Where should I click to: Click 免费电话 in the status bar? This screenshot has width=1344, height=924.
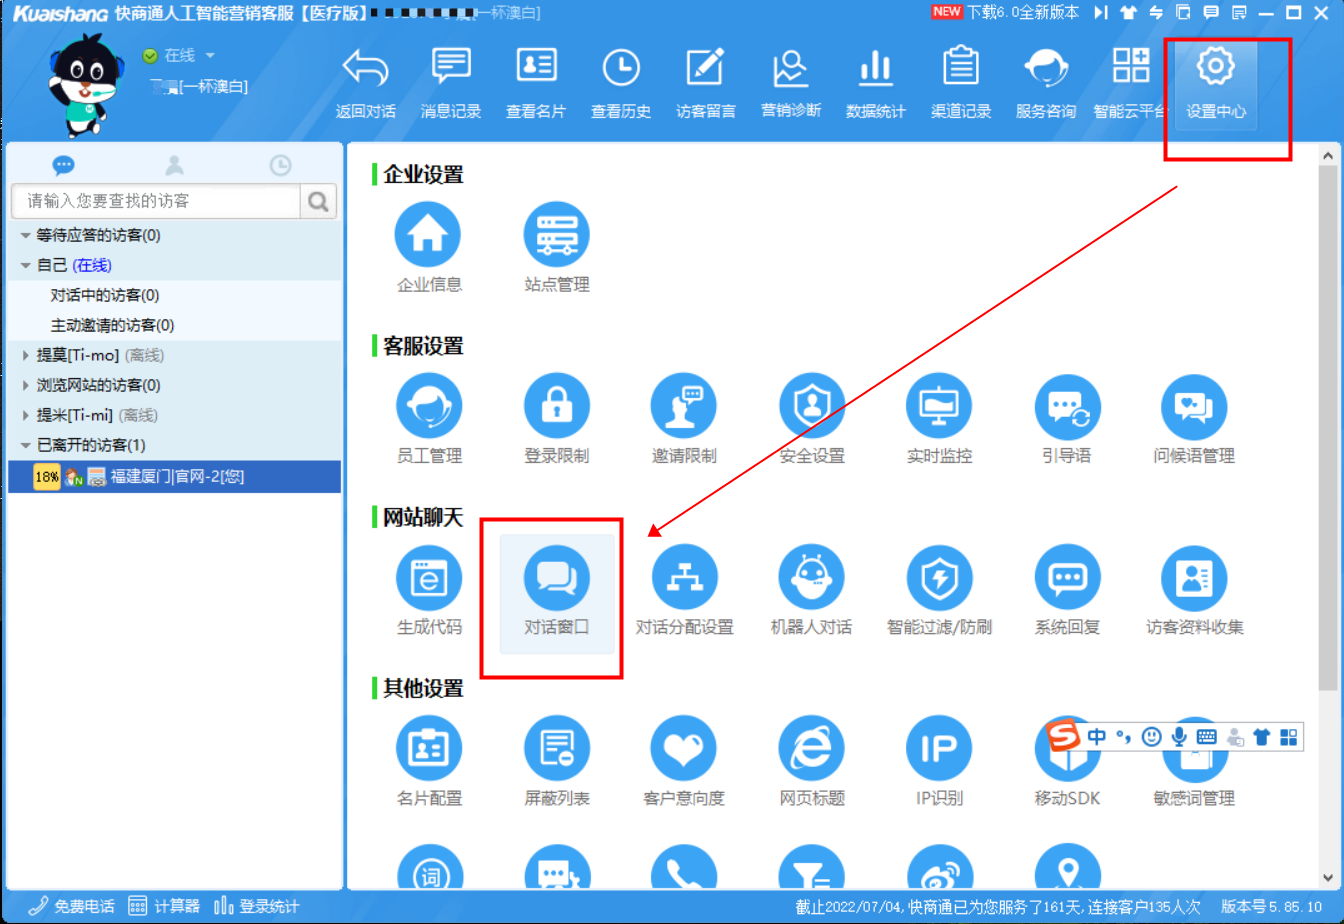(x=72, y=906)
